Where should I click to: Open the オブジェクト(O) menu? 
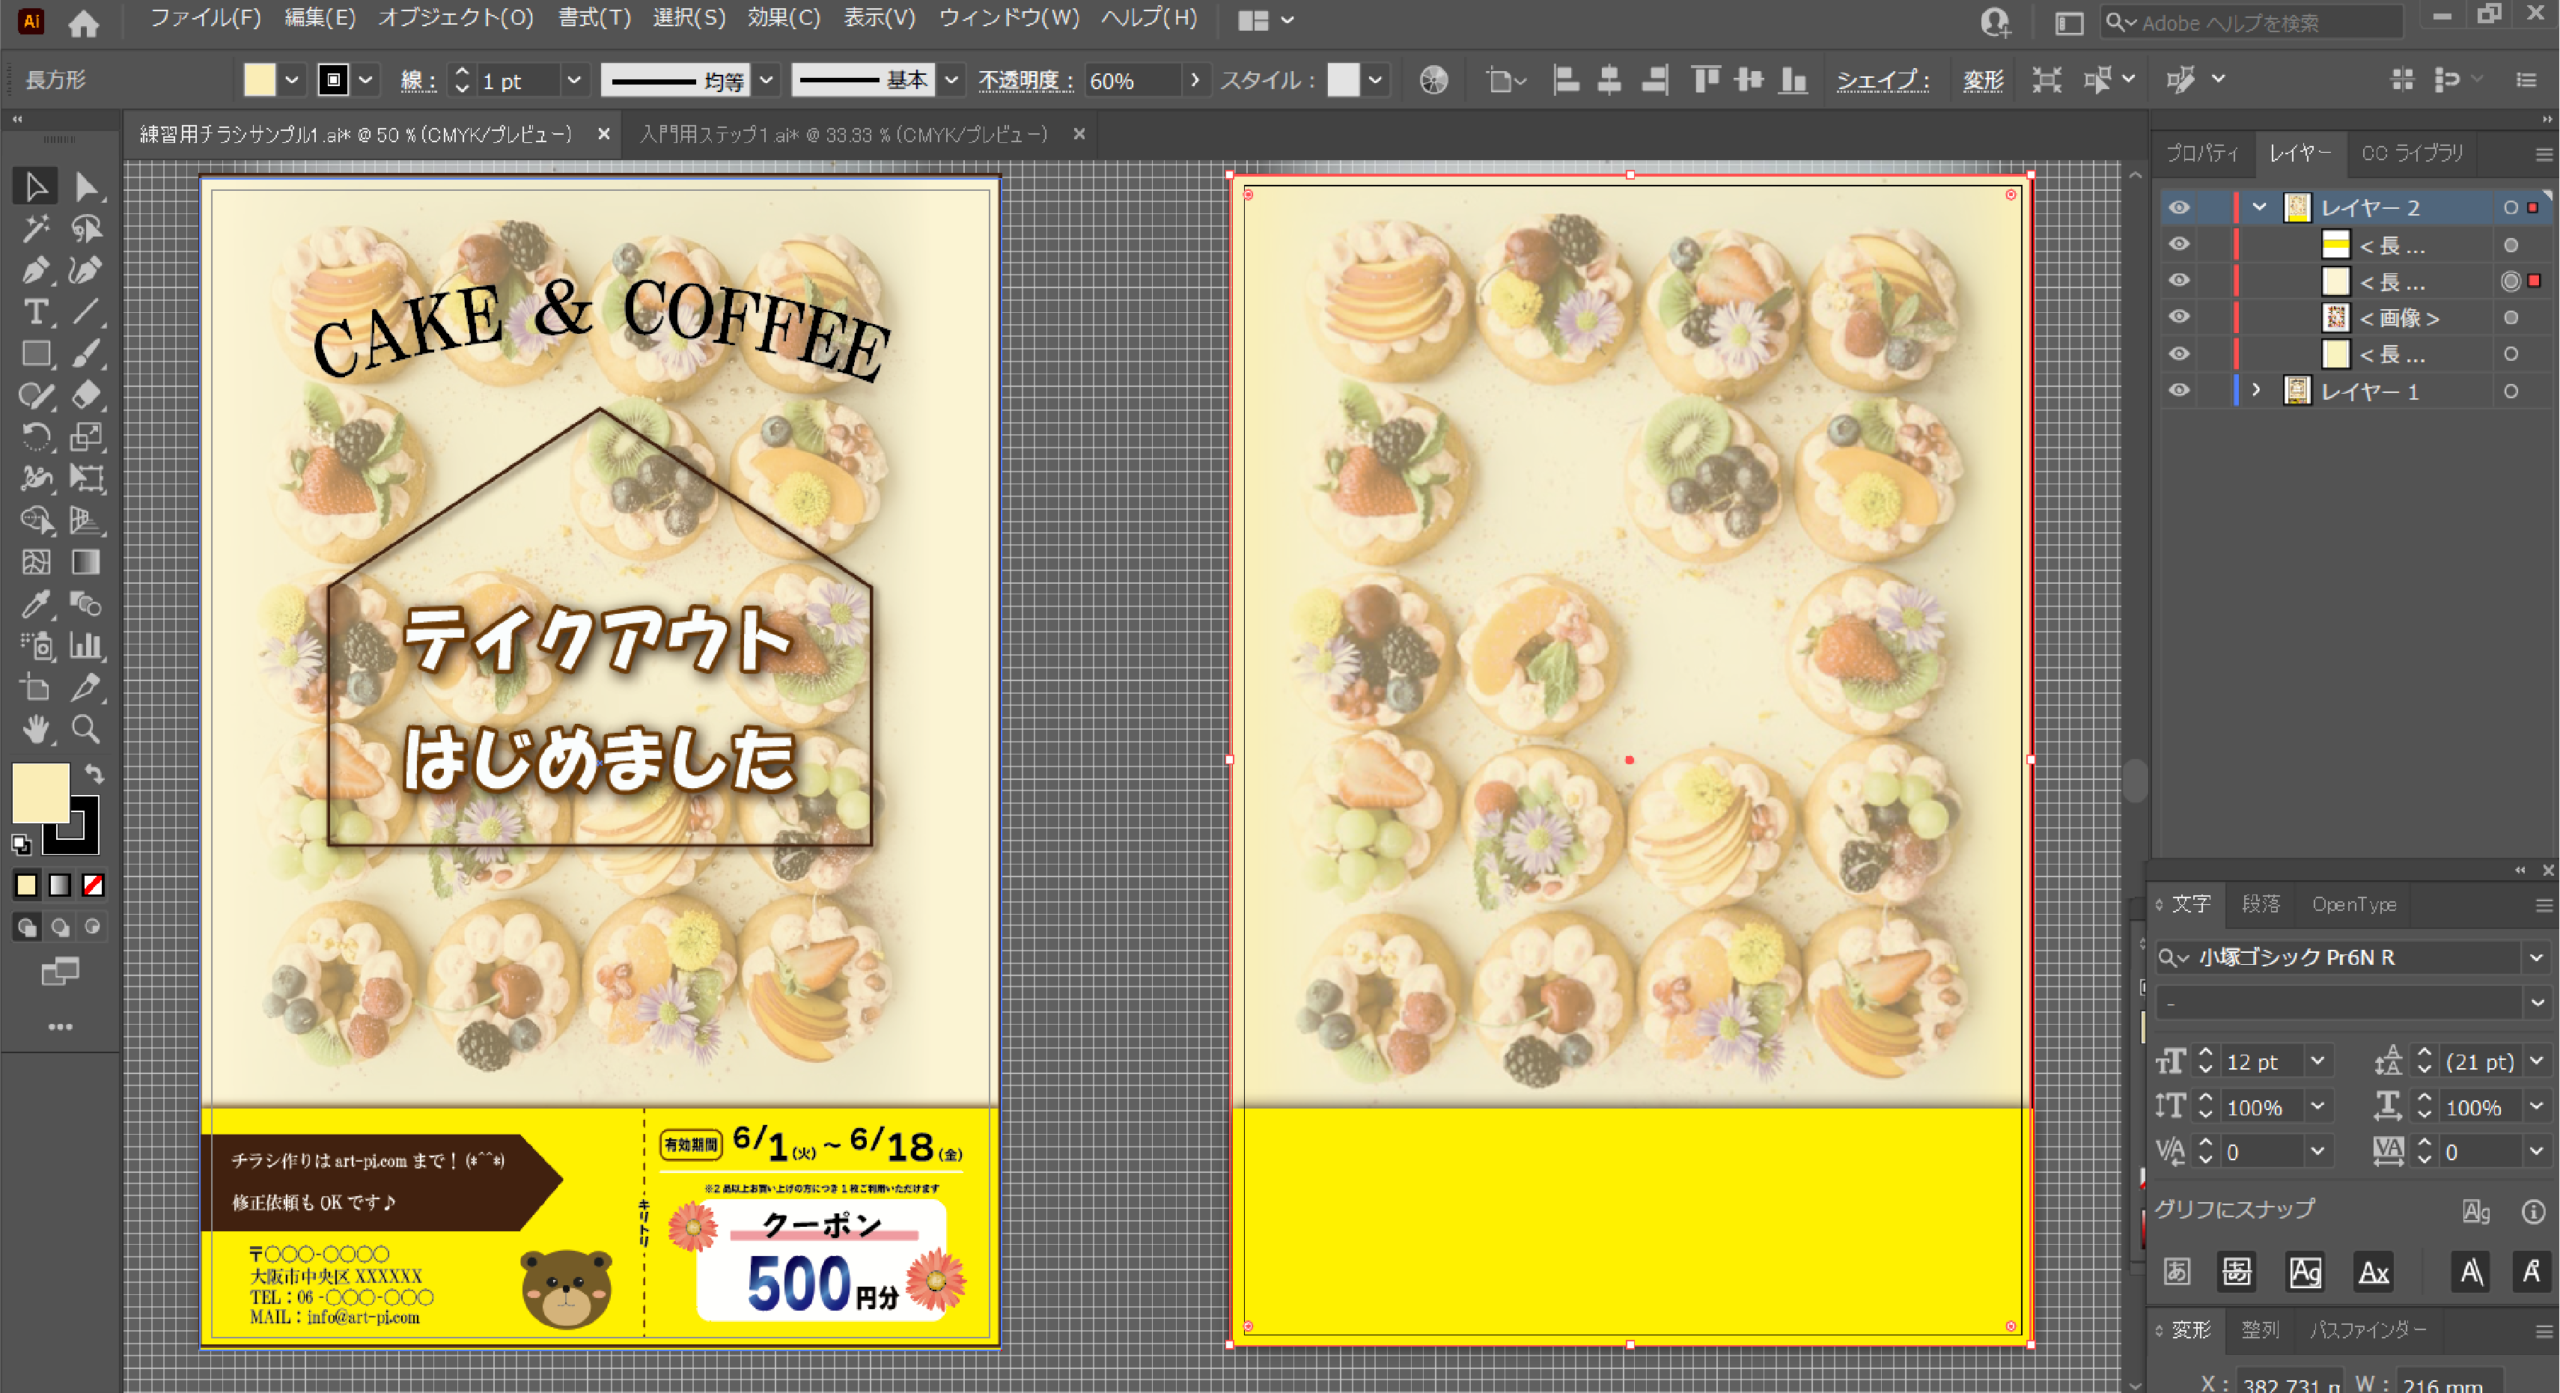click(x=455, y=18)
